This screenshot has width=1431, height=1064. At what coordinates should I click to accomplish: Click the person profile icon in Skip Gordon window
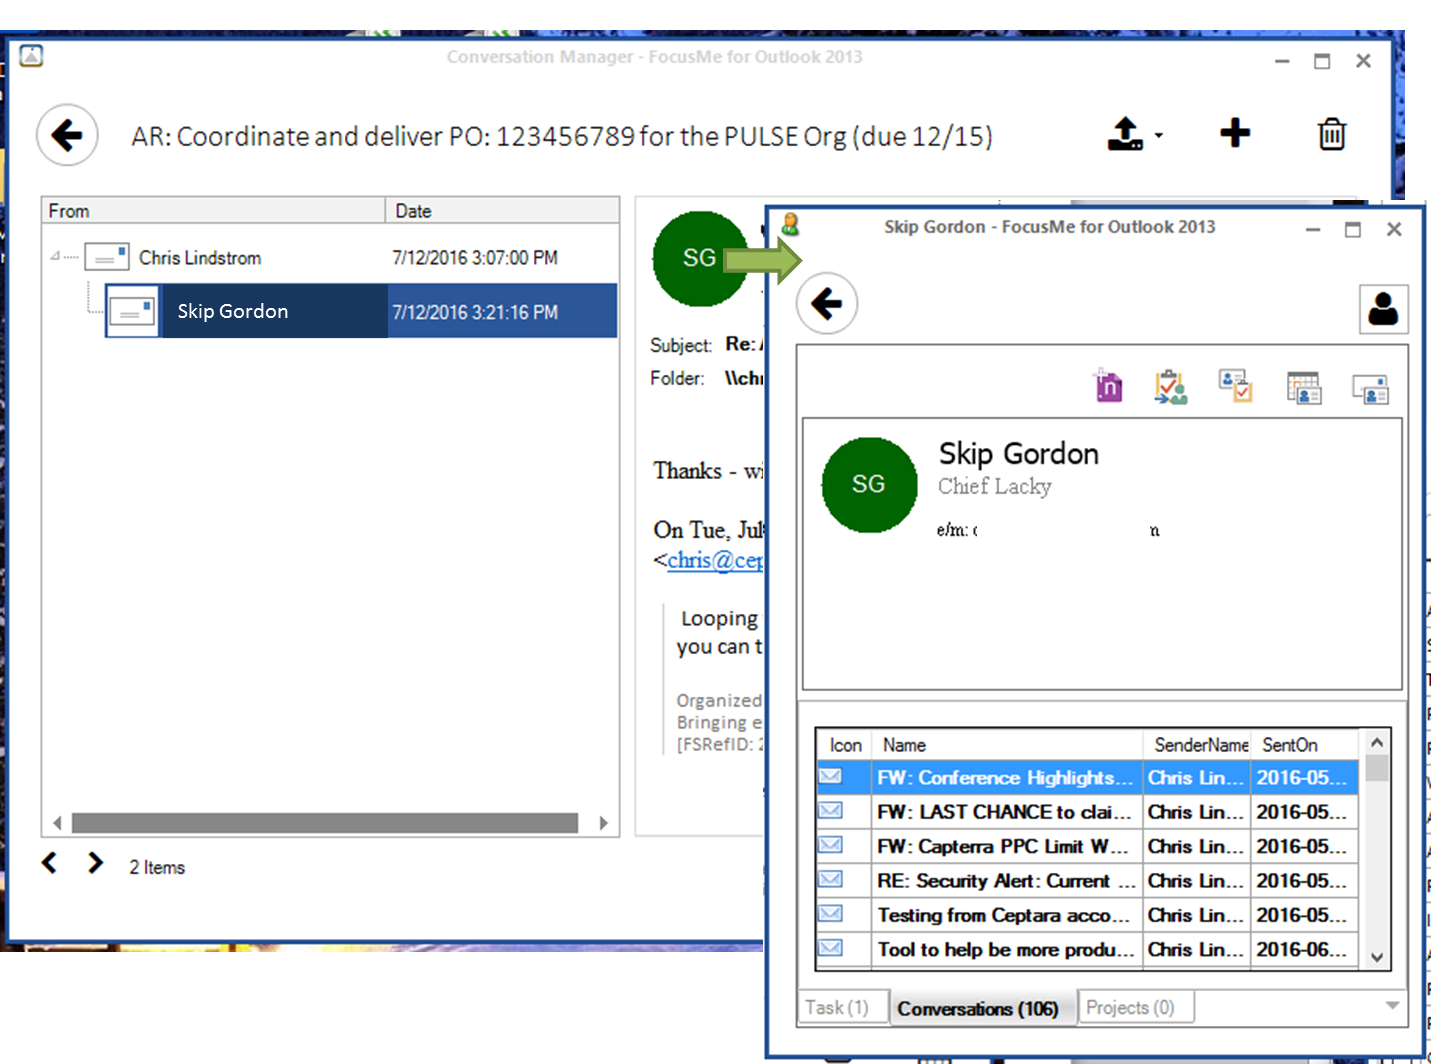pyautogui.click(x=1383, y=309)
